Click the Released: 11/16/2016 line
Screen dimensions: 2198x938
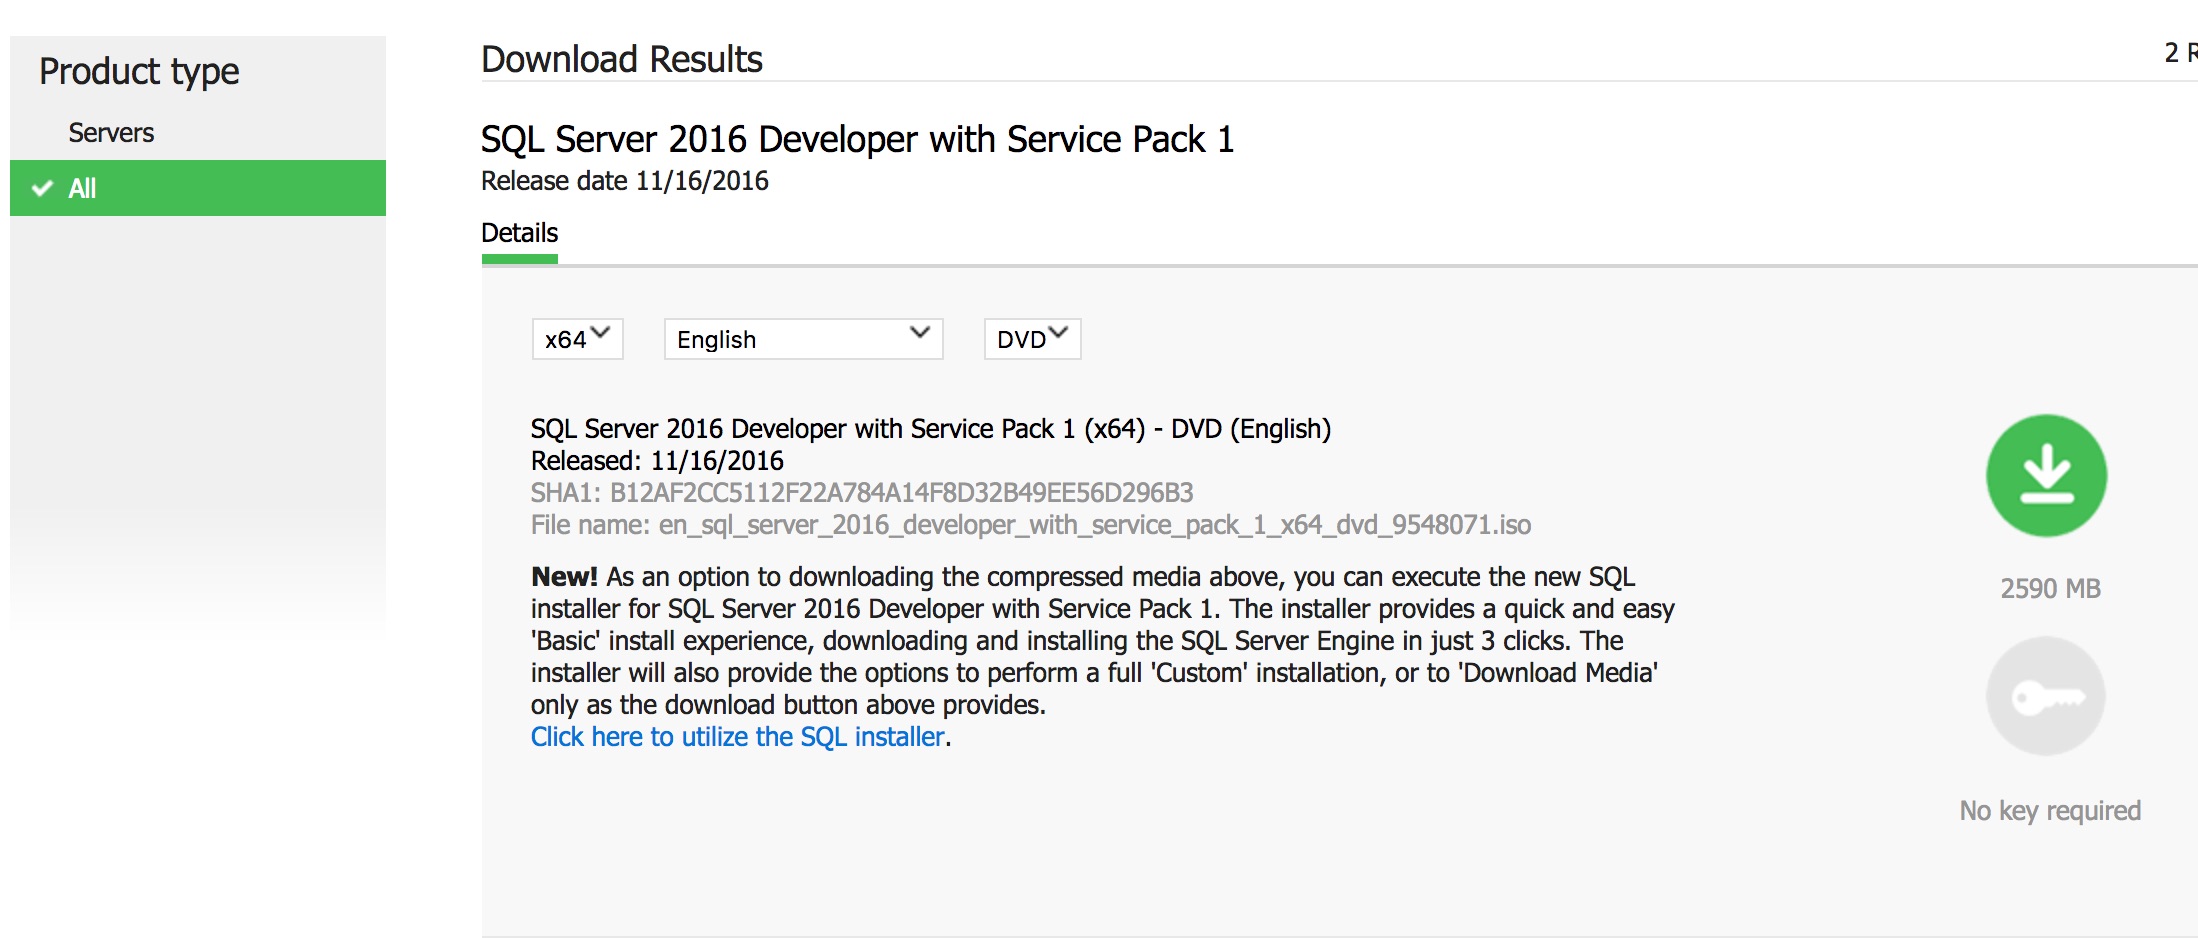pyautogui.click(x=657, y=461)
